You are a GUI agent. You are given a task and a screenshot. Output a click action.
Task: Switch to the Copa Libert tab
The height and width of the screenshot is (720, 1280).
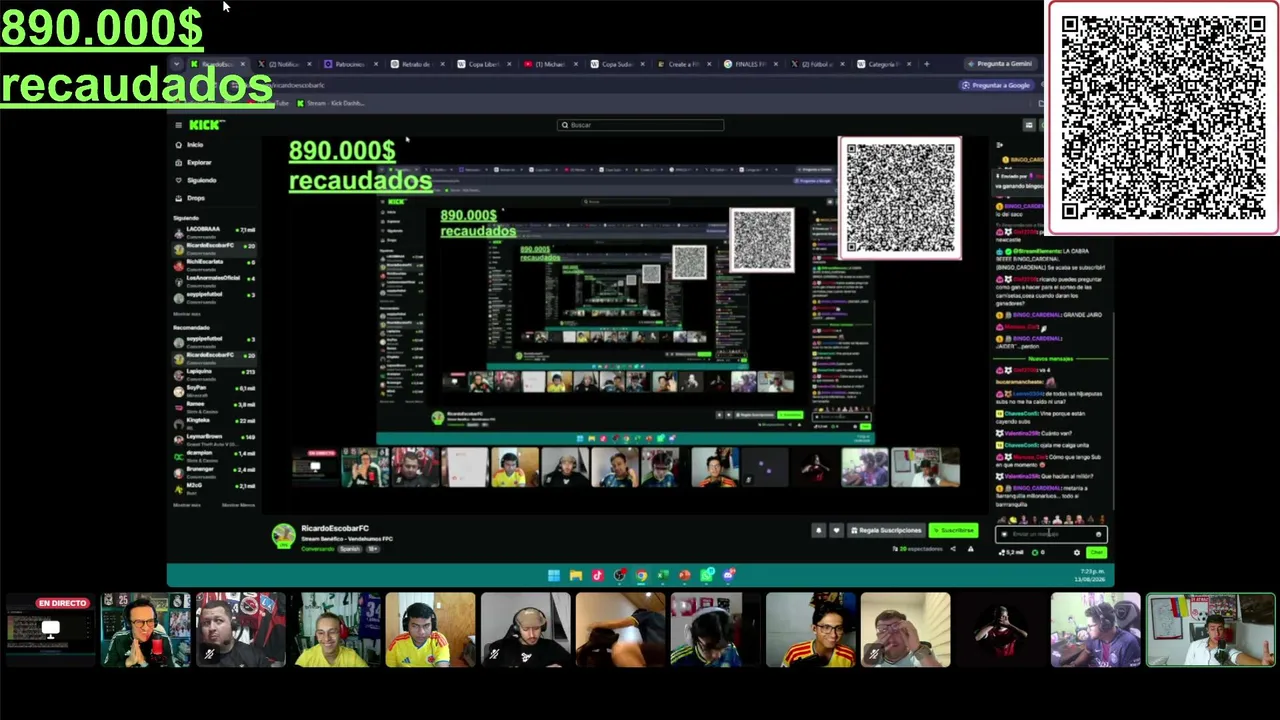483,64
